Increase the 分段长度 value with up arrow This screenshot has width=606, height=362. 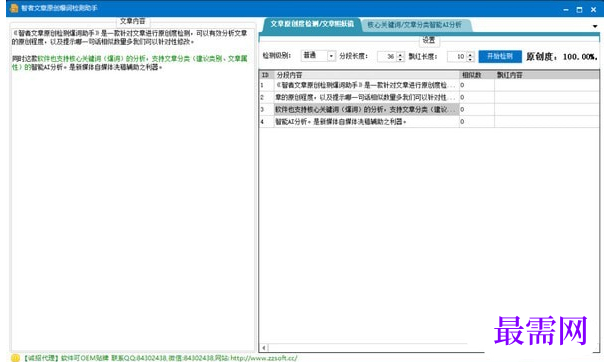click(x=400, y=54)
